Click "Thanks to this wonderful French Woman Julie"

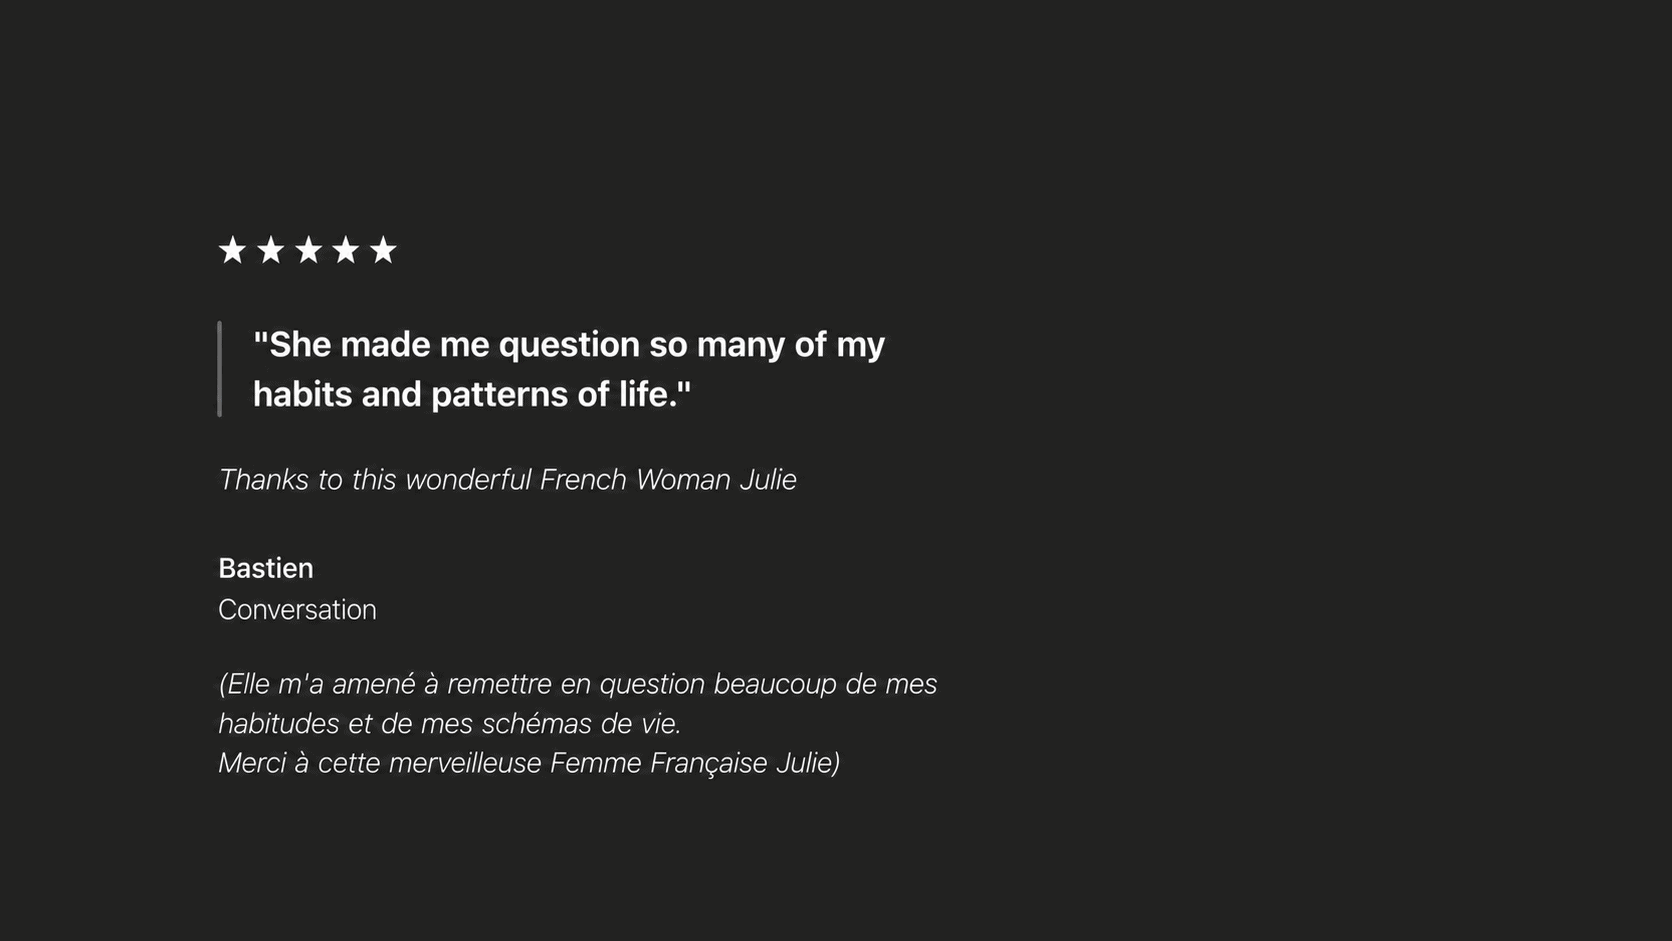[x=507, y=480]
